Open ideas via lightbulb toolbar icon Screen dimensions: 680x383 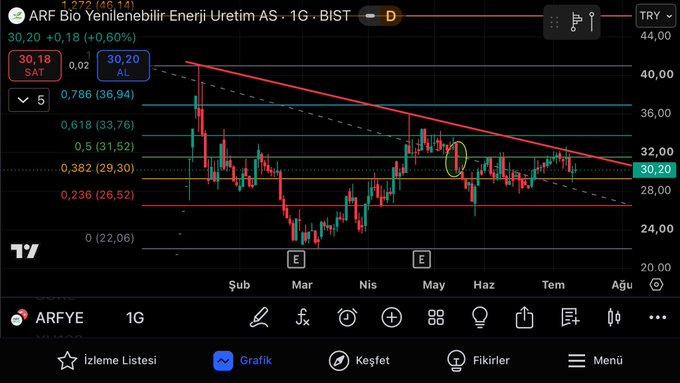tap(480, 318)
